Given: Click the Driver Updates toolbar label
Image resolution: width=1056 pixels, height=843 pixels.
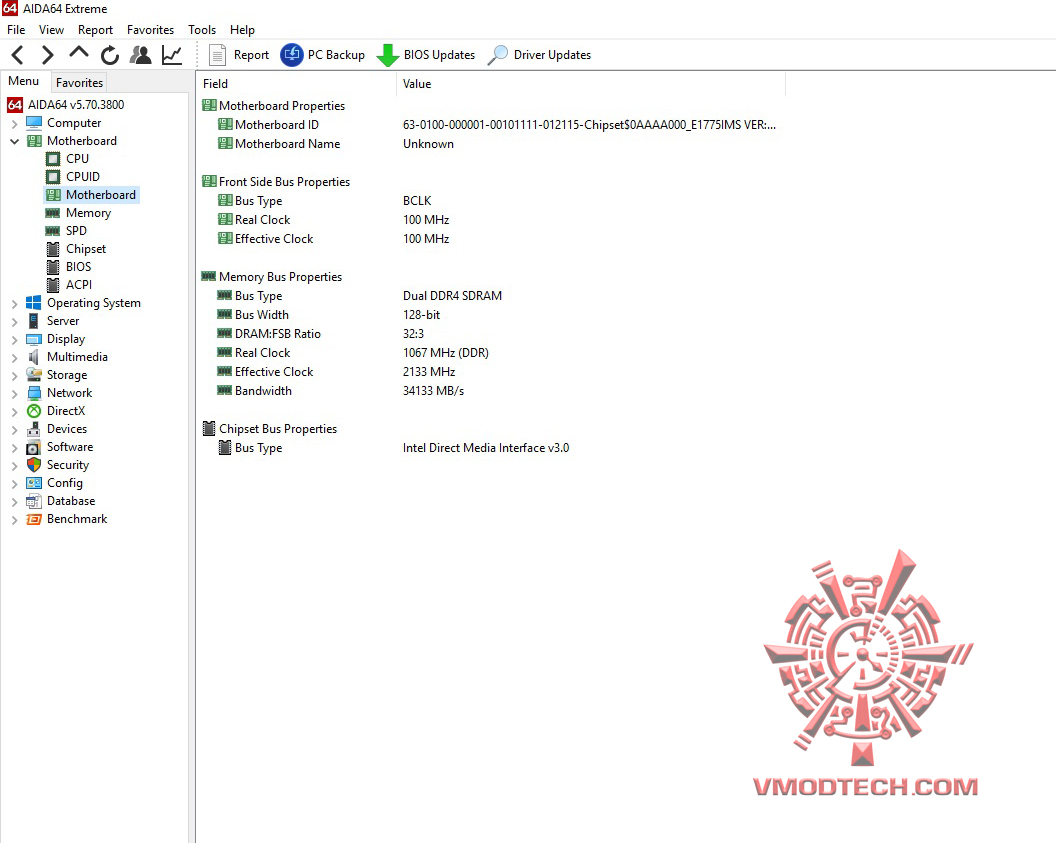Looking at the screenshot, I should [x=552, y=55].
